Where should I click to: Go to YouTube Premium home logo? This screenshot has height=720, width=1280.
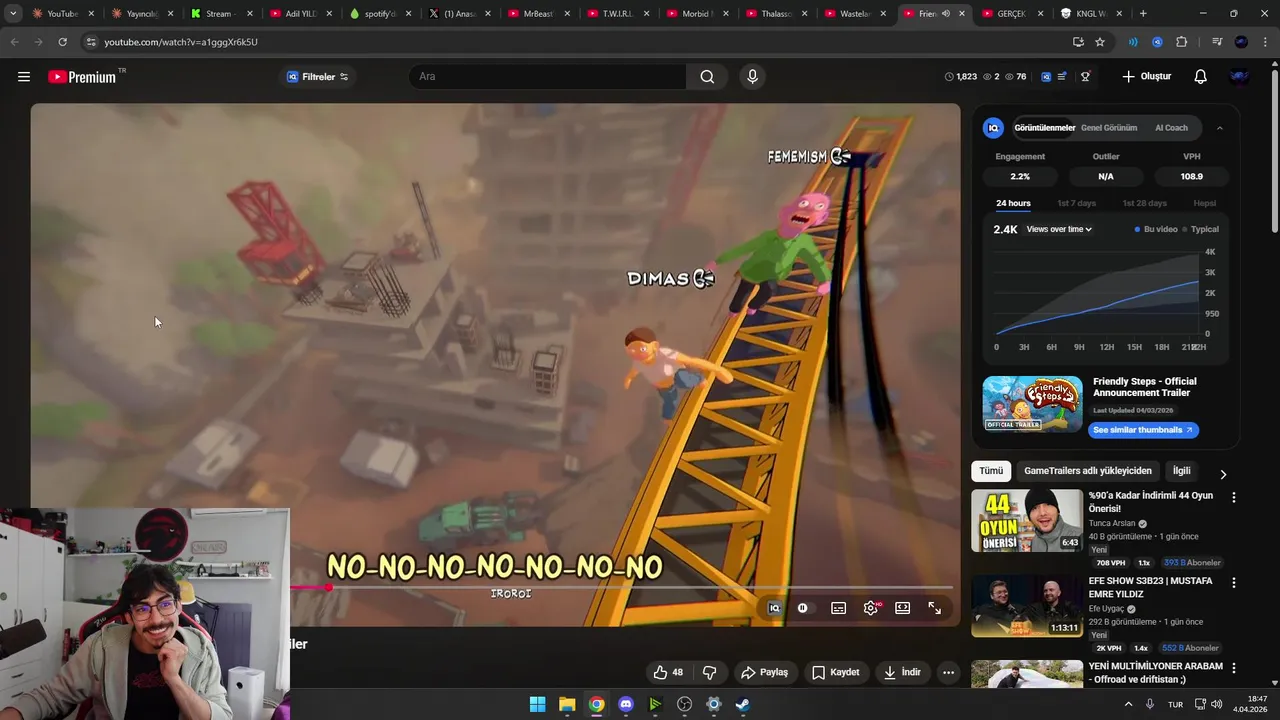point(82,77)
